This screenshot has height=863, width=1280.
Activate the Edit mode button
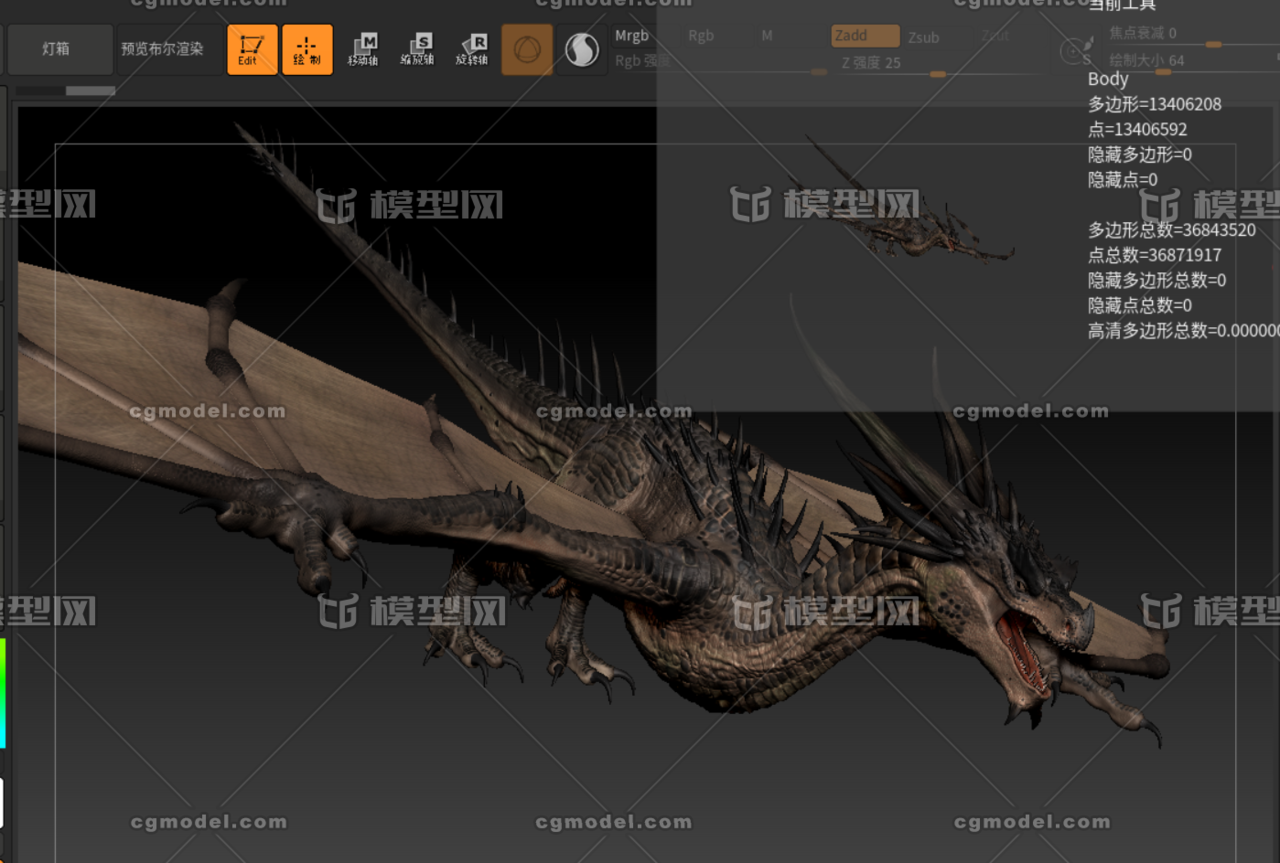click(x=253, y=49)
